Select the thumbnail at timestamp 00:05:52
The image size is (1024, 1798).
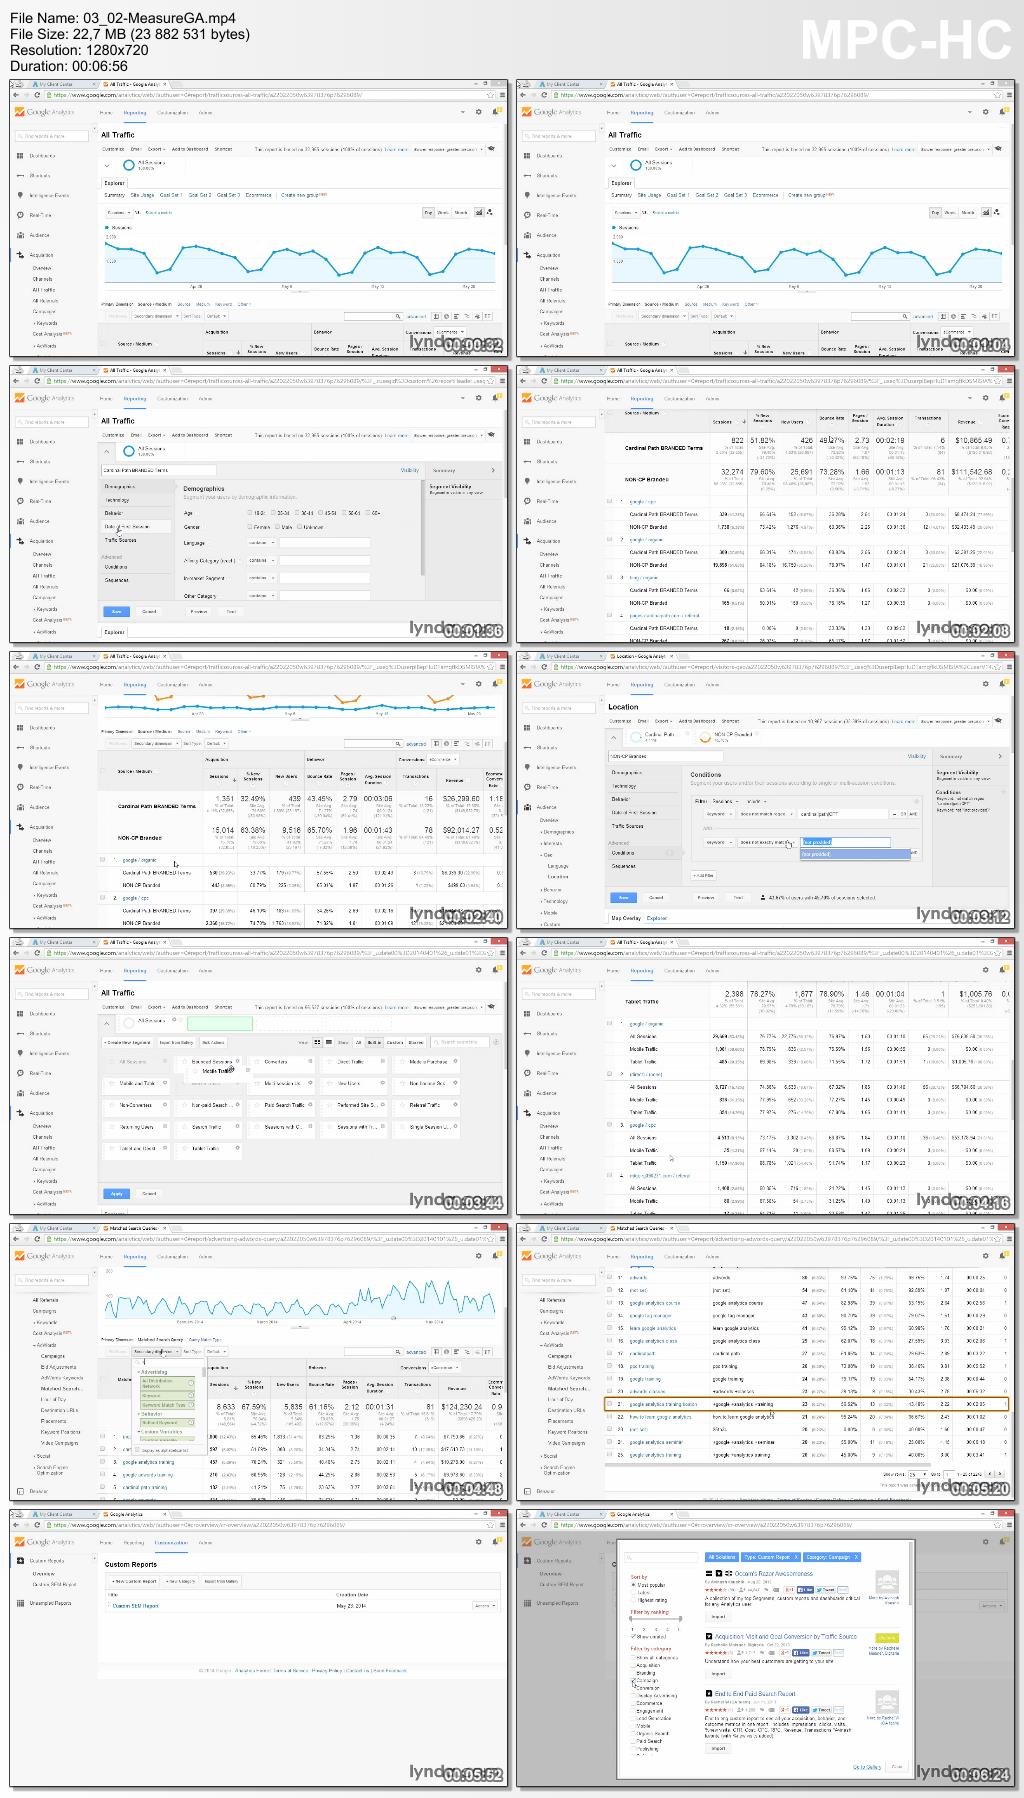pos(260,1648)
